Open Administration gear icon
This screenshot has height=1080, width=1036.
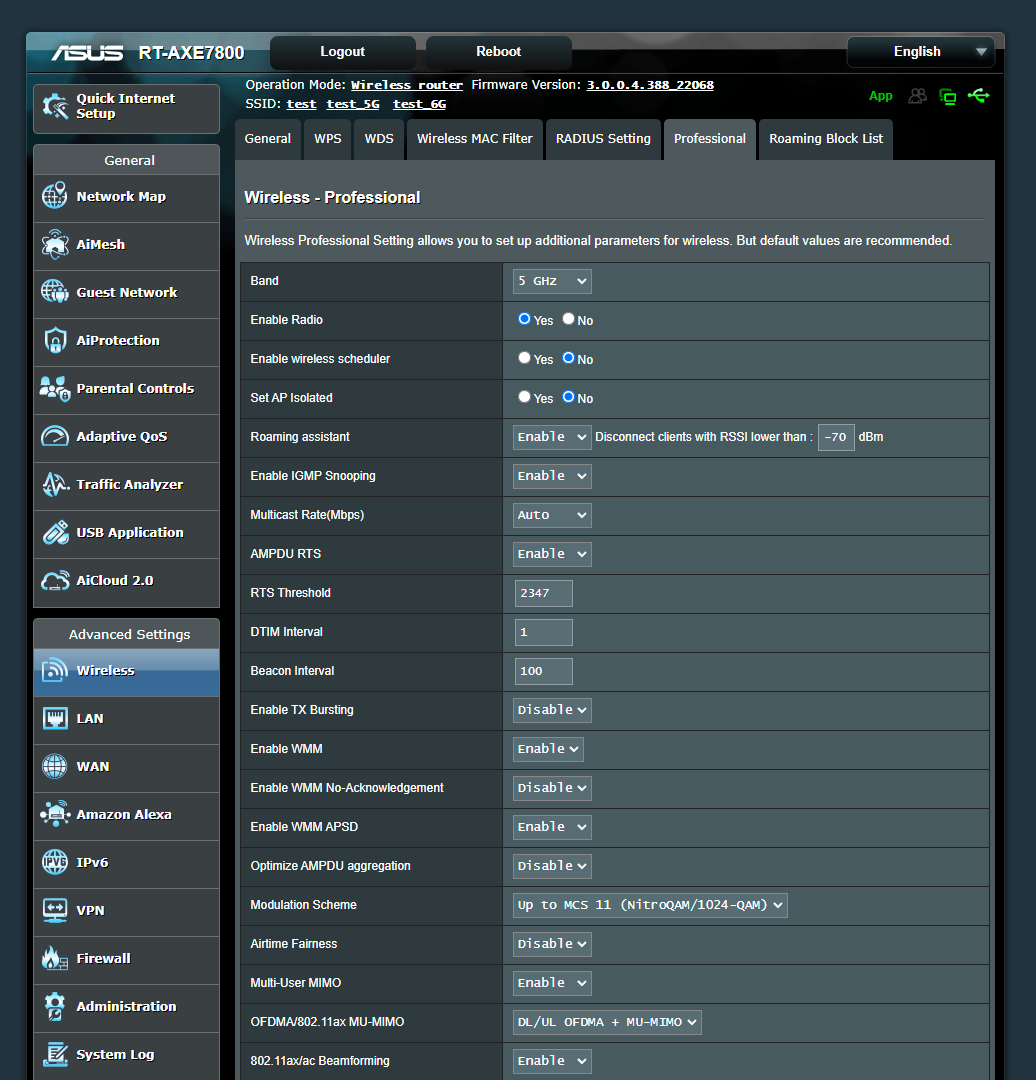point(55,1006)
